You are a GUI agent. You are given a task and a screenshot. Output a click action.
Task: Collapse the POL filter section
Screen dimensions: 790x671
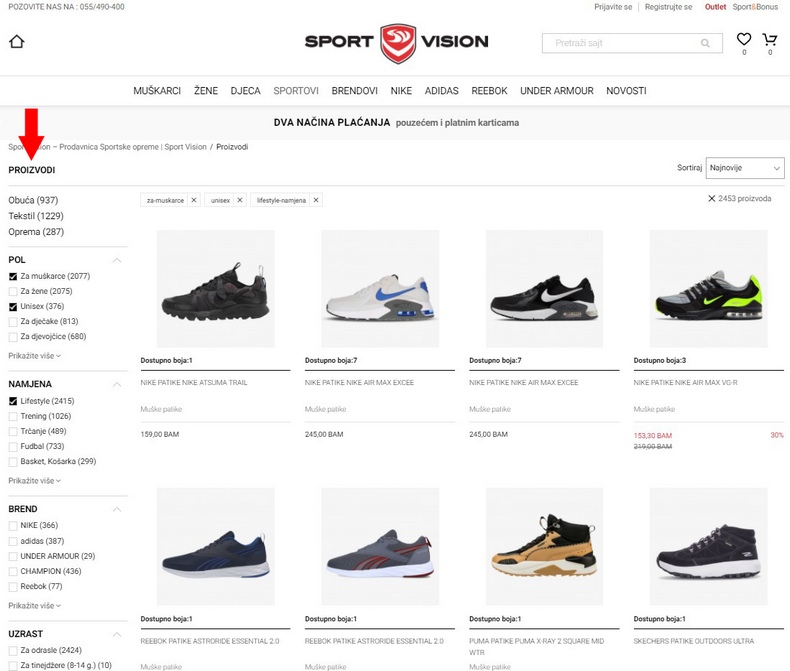117,260
